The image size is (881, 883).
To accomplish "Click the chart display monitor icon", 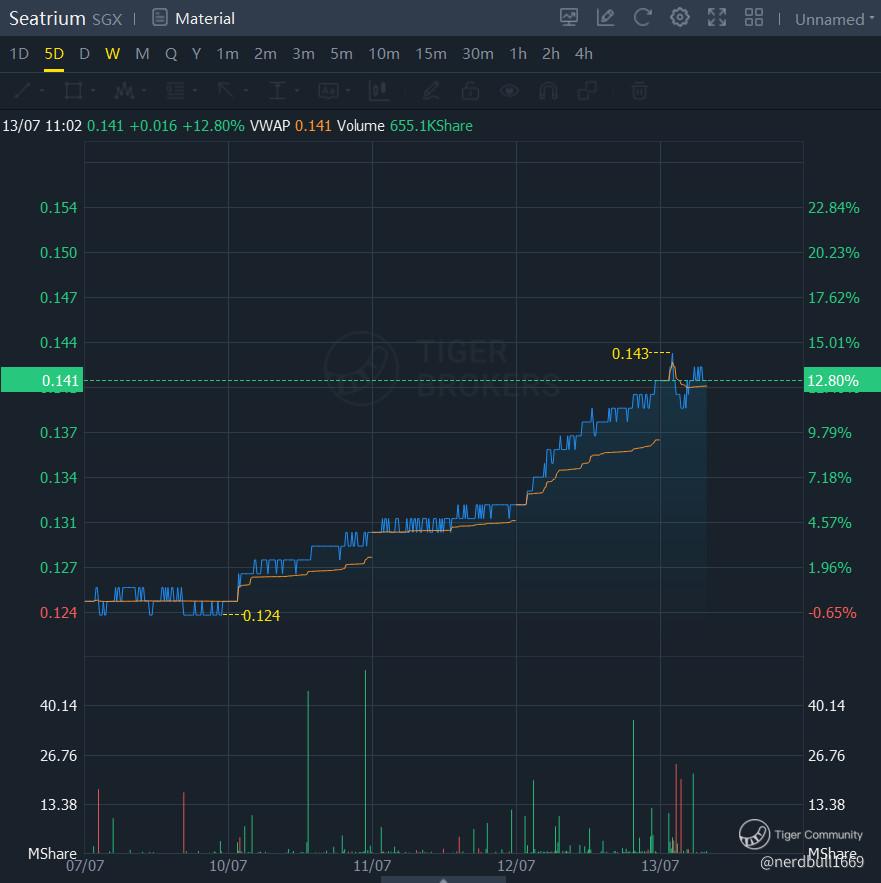I will (x=569, y=17).
